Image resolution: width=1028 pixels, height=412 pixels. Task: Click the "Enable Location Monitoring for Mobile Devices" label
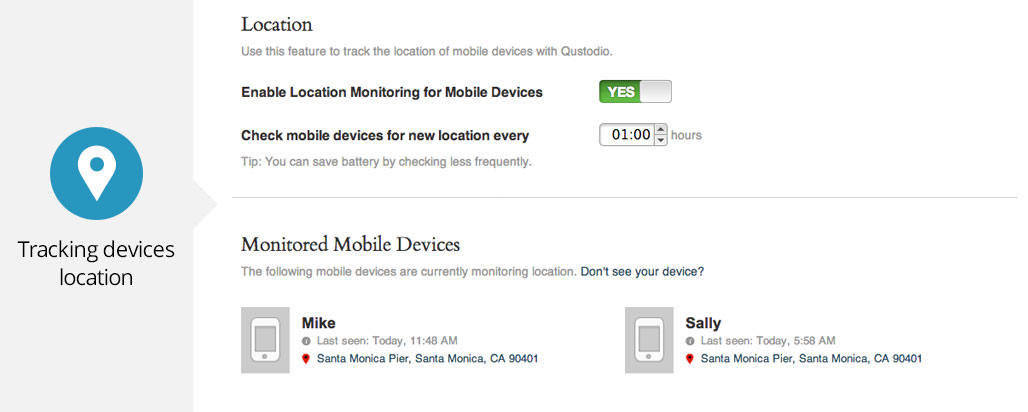click(x=392, y=92)
